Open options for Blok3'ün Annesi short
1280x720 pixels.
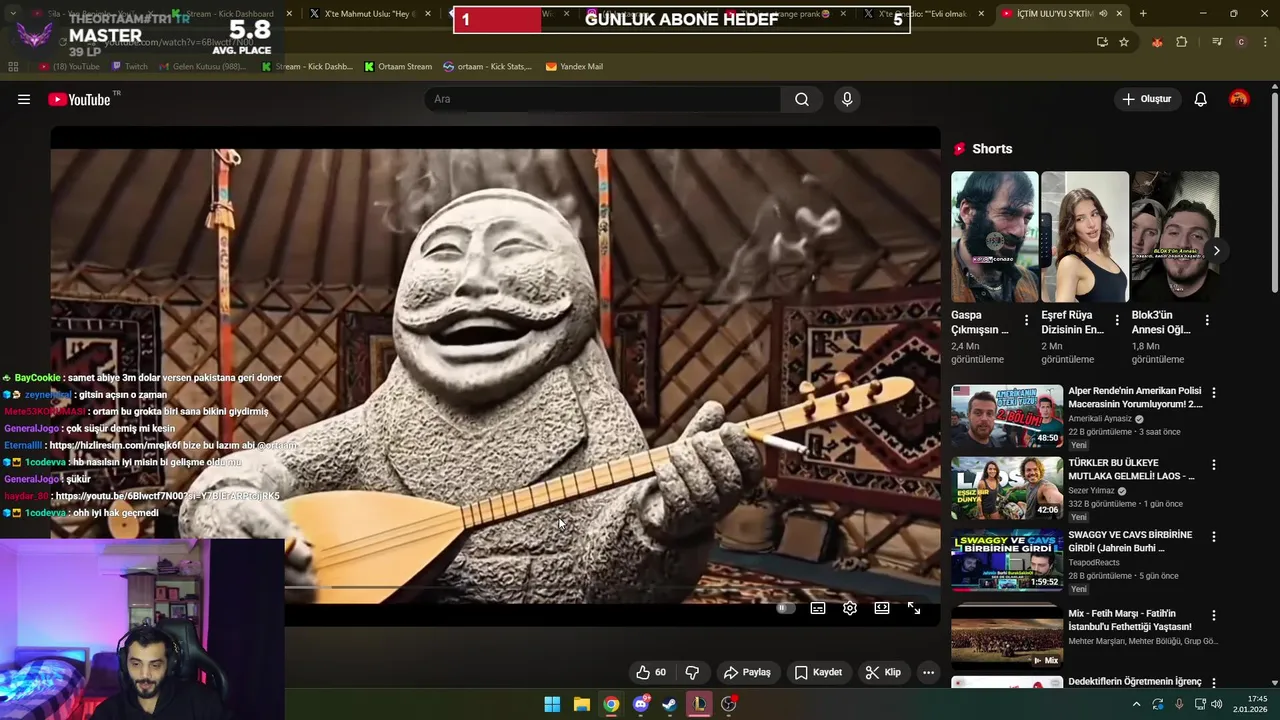(x=1207, y=320)
